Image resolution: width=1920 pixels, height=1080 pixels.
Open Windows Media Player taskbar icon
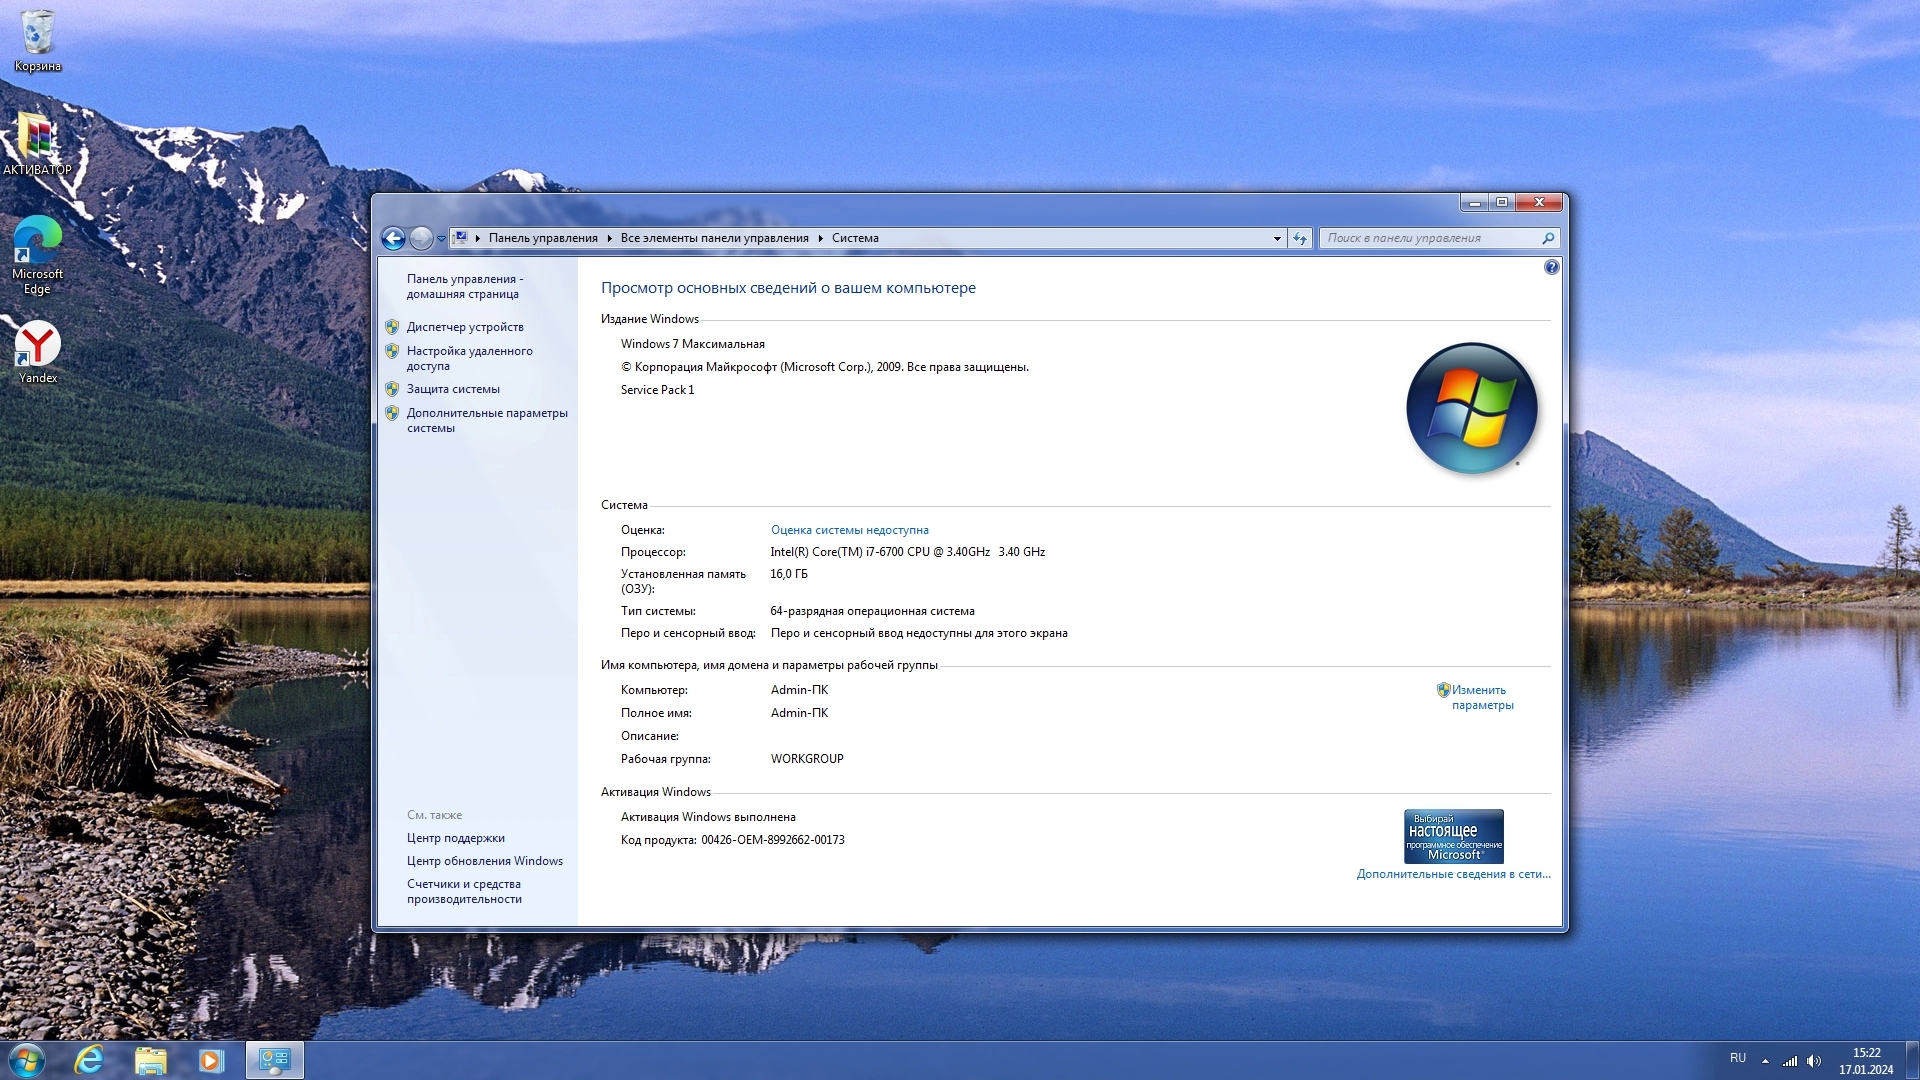tap(211, 1060)
